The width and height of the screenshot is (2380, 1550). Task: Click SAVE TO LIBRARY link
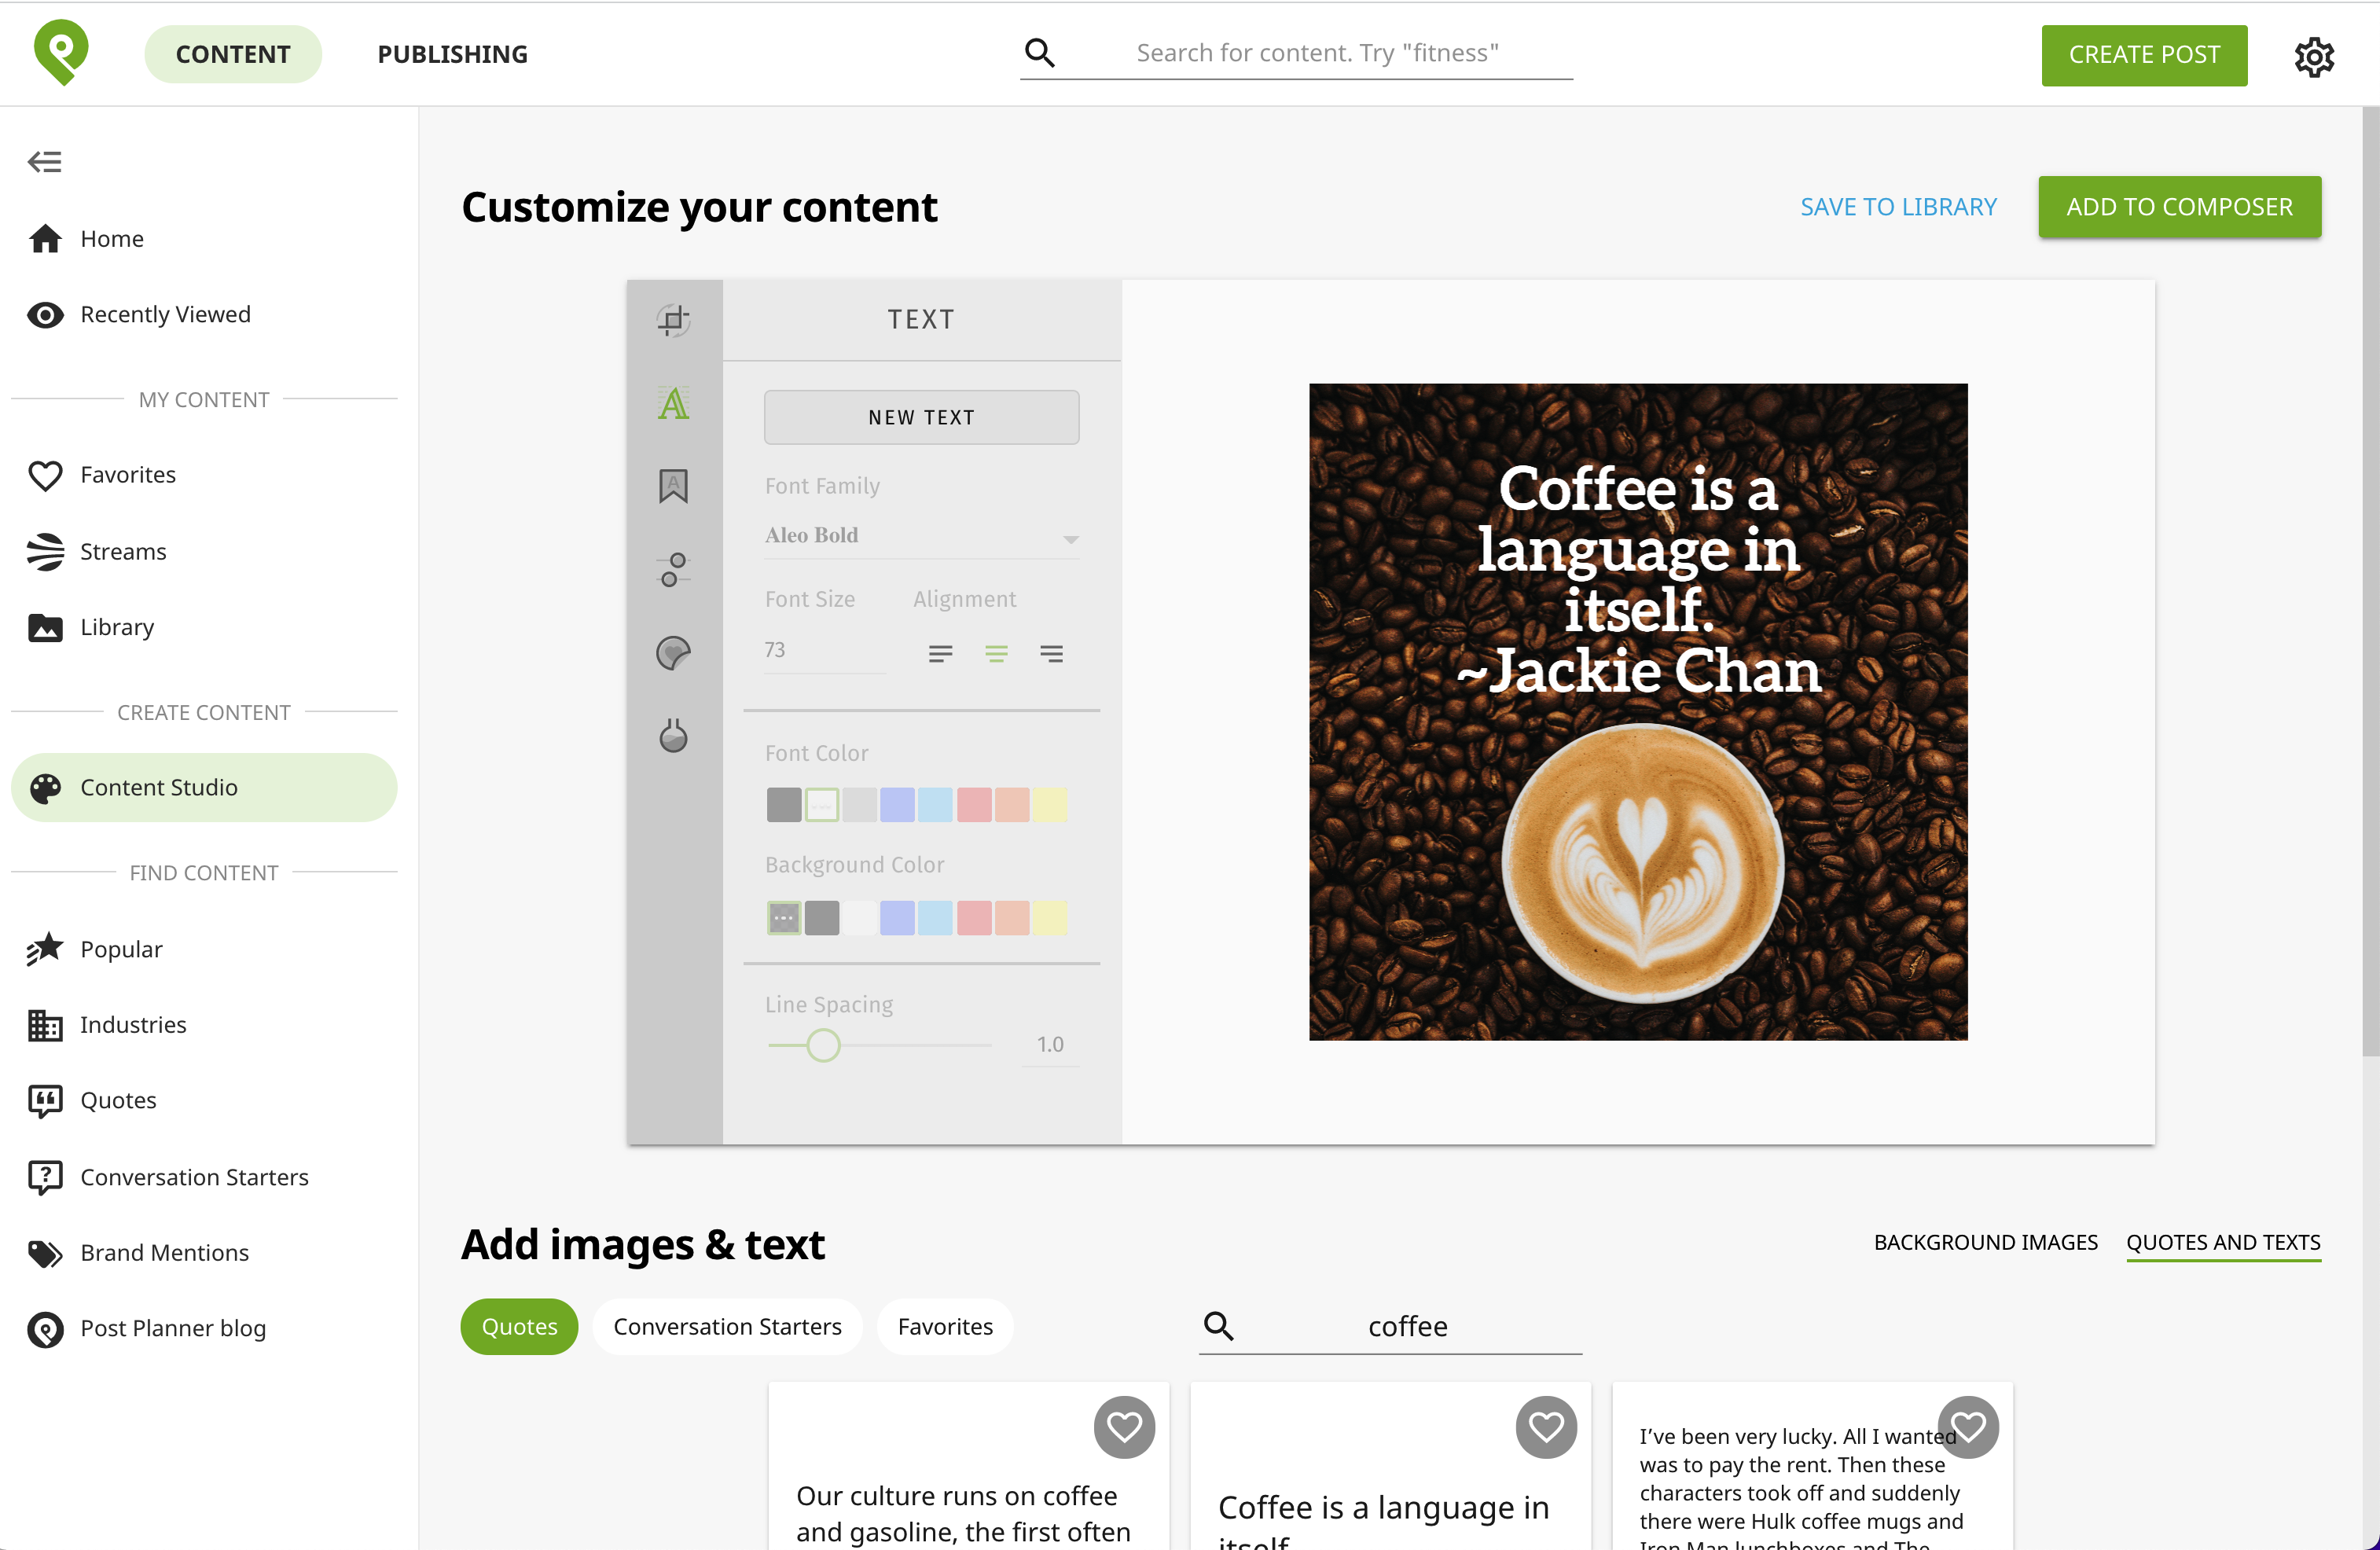(1897, 206)
